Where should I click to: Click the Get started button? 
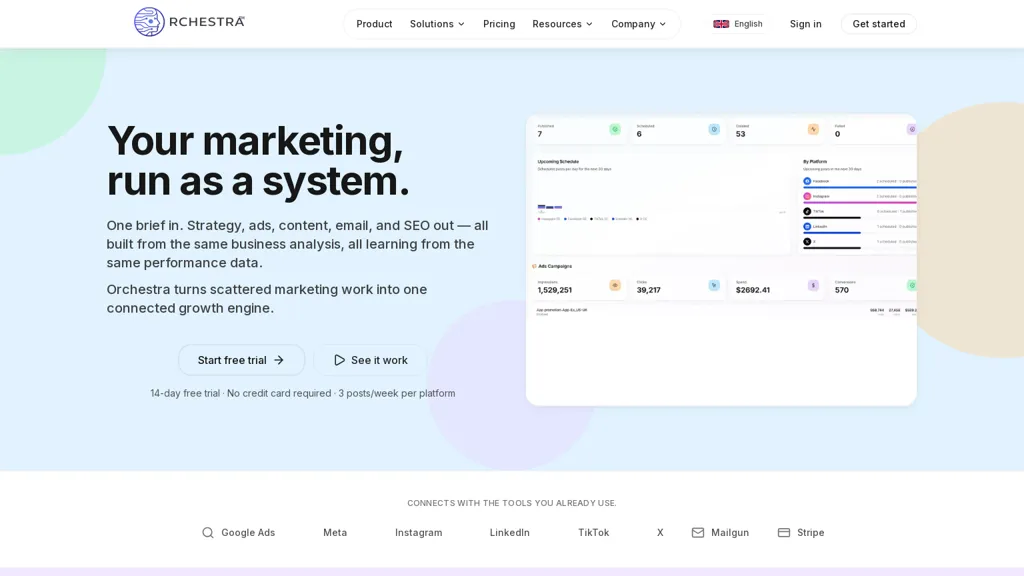878,24
